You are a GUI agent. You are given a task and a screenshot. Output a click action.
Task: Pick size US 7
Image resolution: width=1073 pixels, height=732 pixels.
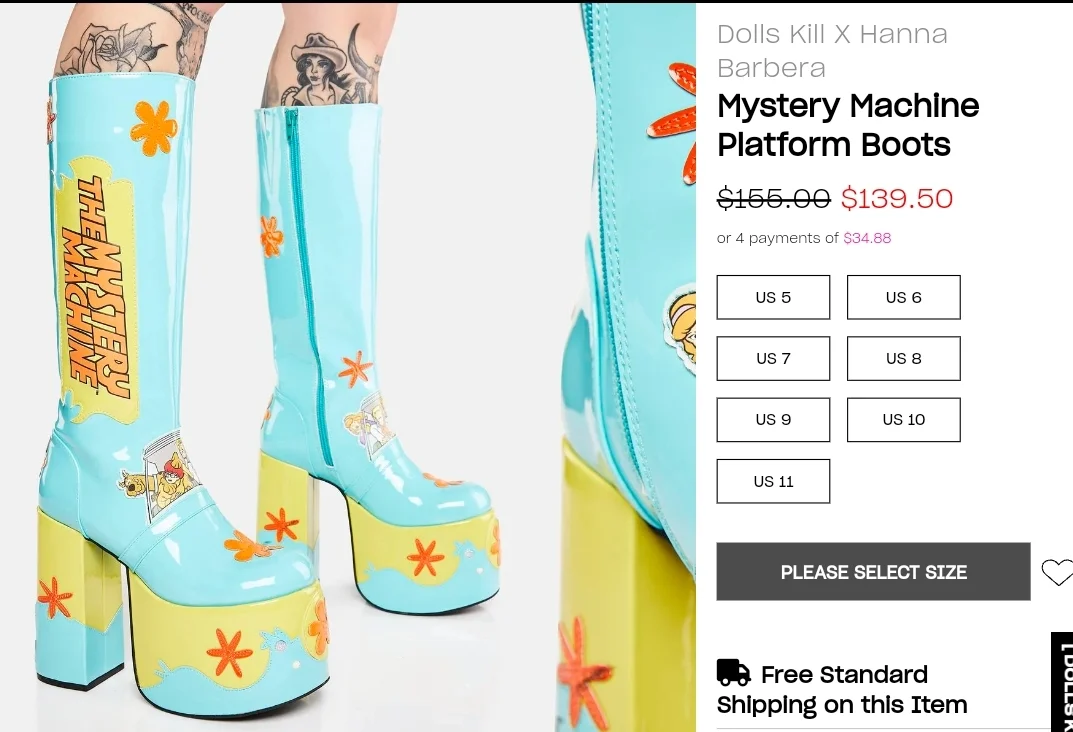[x=773, y=358]
